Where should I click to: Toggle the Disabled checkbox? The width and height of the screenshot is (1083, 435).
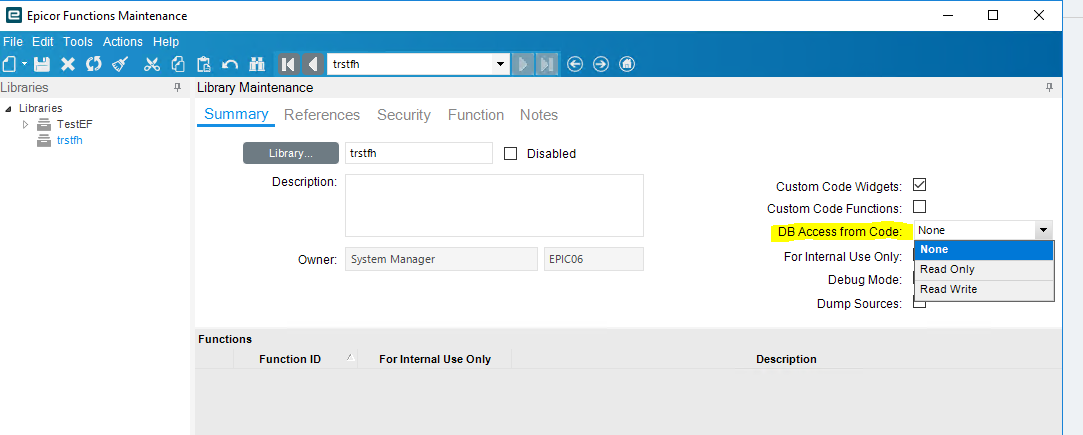tap(510, 153)
